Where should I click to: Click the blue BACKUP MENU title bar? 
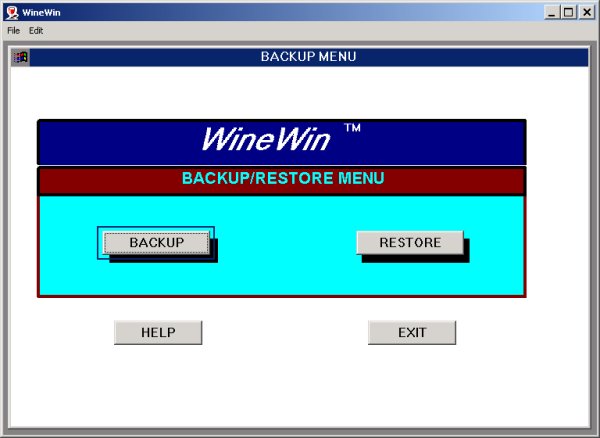coord(308,57)
